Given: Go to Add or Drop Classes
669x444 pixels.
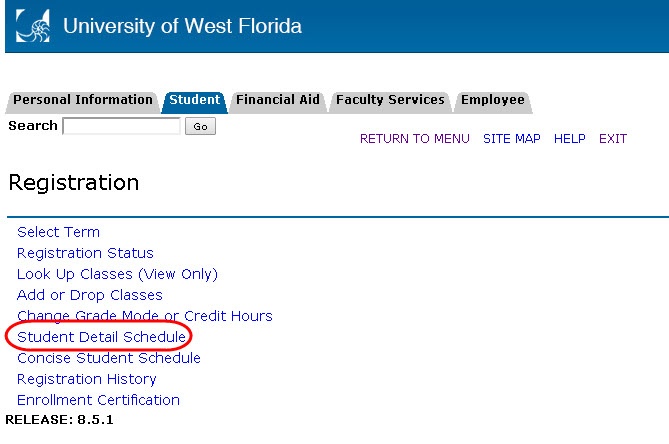Looking at the screenshot, I should click(90, 295).
